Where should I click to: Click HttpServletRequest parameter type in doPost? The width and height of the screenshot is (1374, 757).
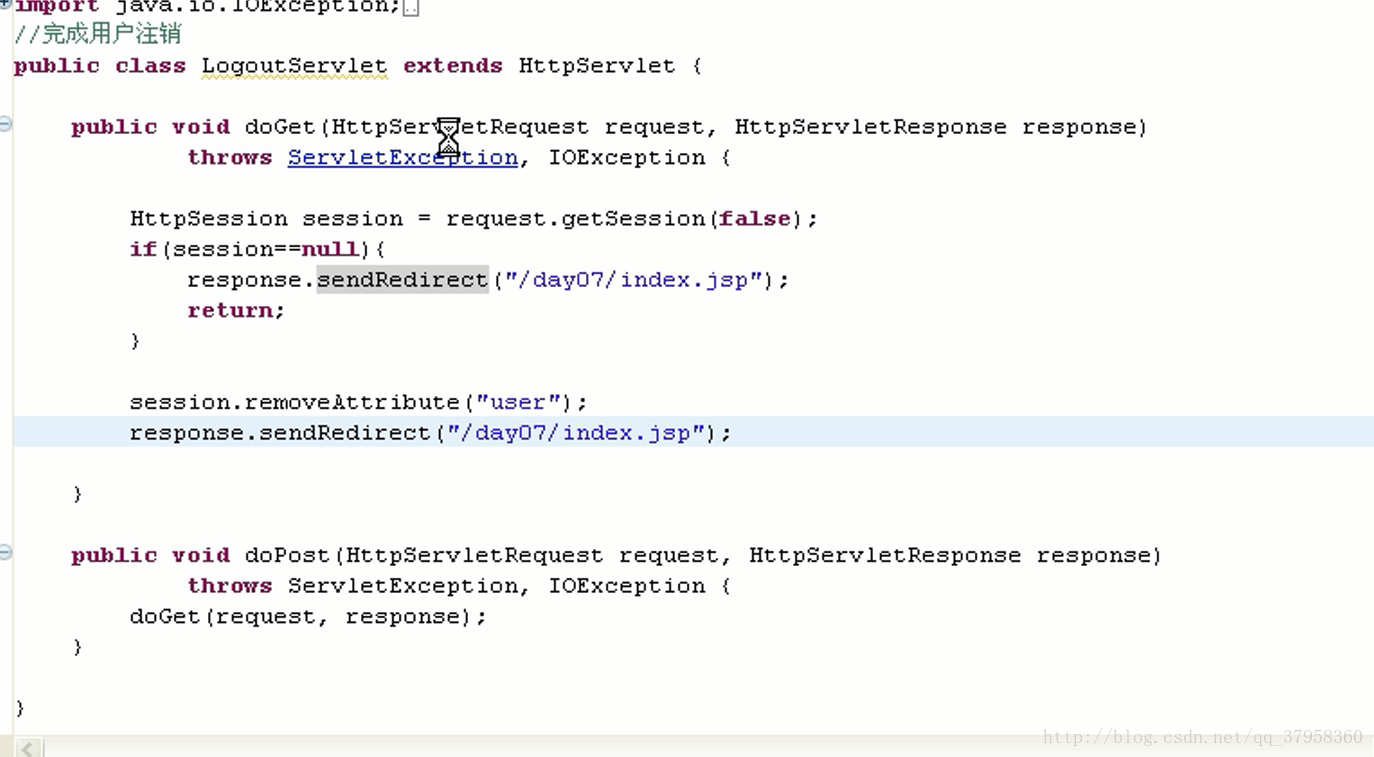coord(474,555)
